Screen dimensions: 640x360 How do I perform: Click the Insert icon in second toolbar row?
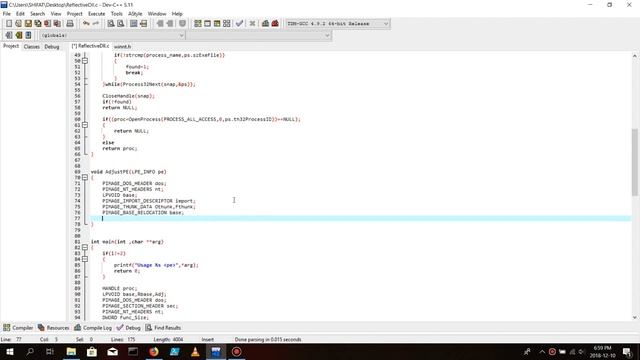9,36
